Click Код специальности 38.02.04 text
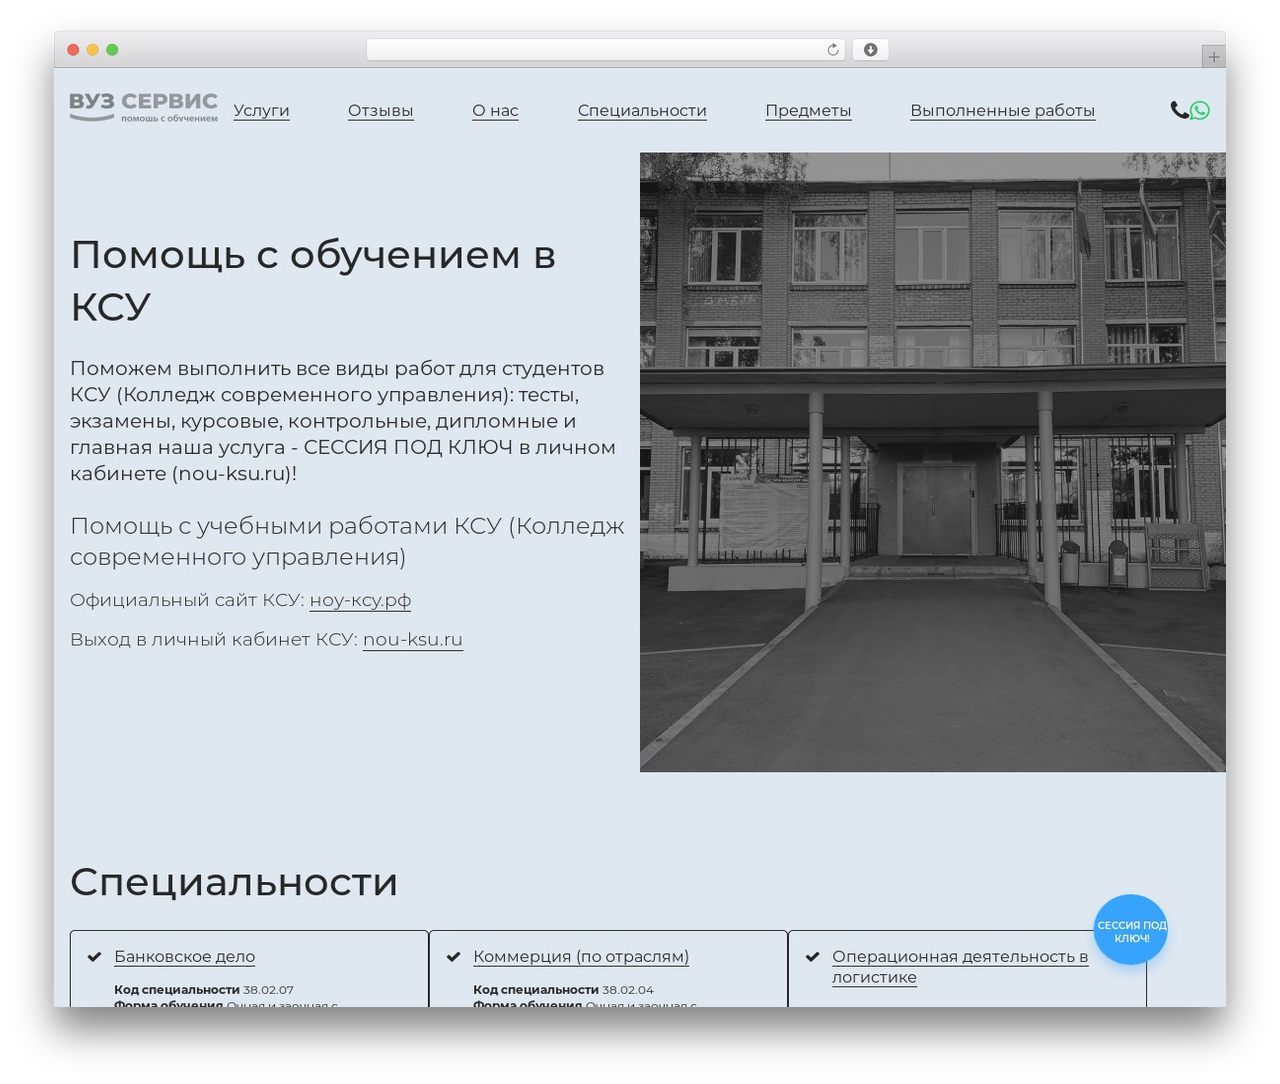1280x1084 pixels. point(563,990)
